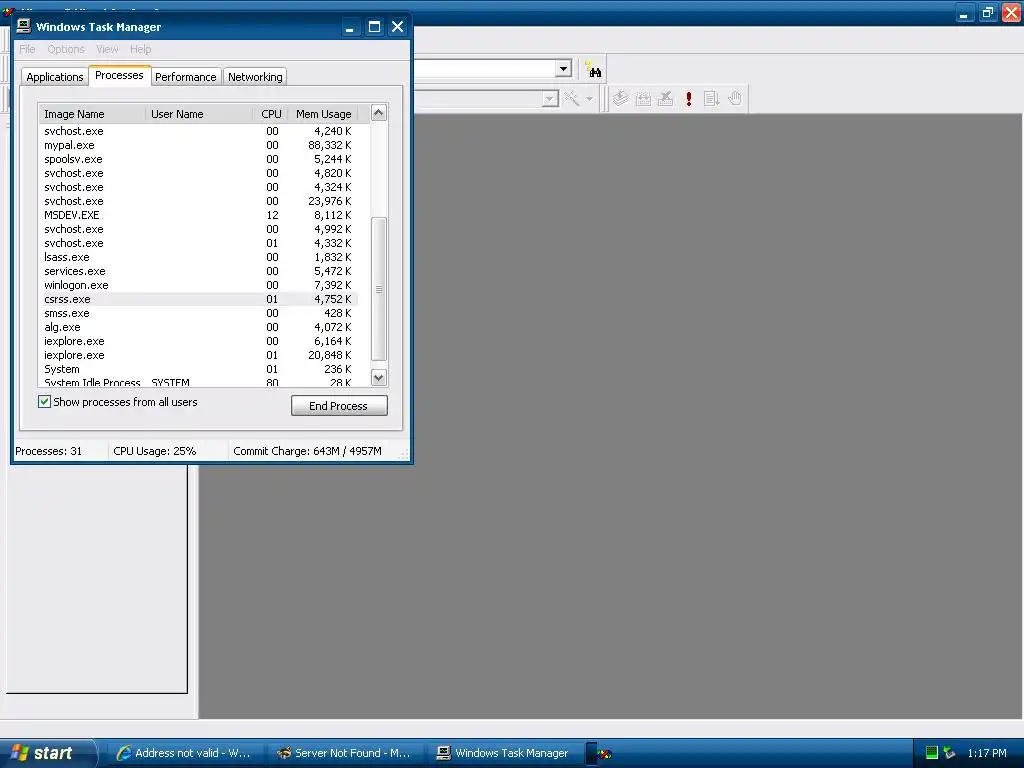Switch to the Performance tab
Image resolution: width=1024 pixels, height=768 pixels.
185,76
